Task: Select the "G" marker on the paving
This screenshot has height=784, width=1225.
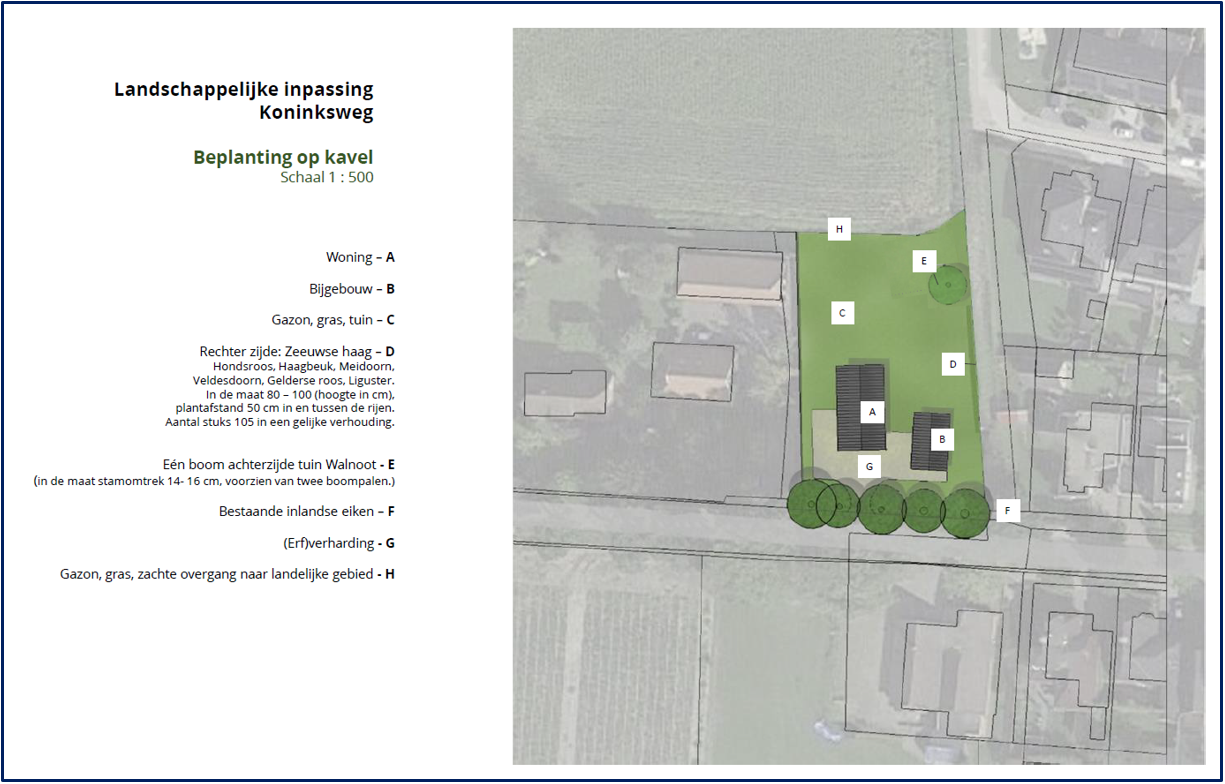Action: pos(869,466)
